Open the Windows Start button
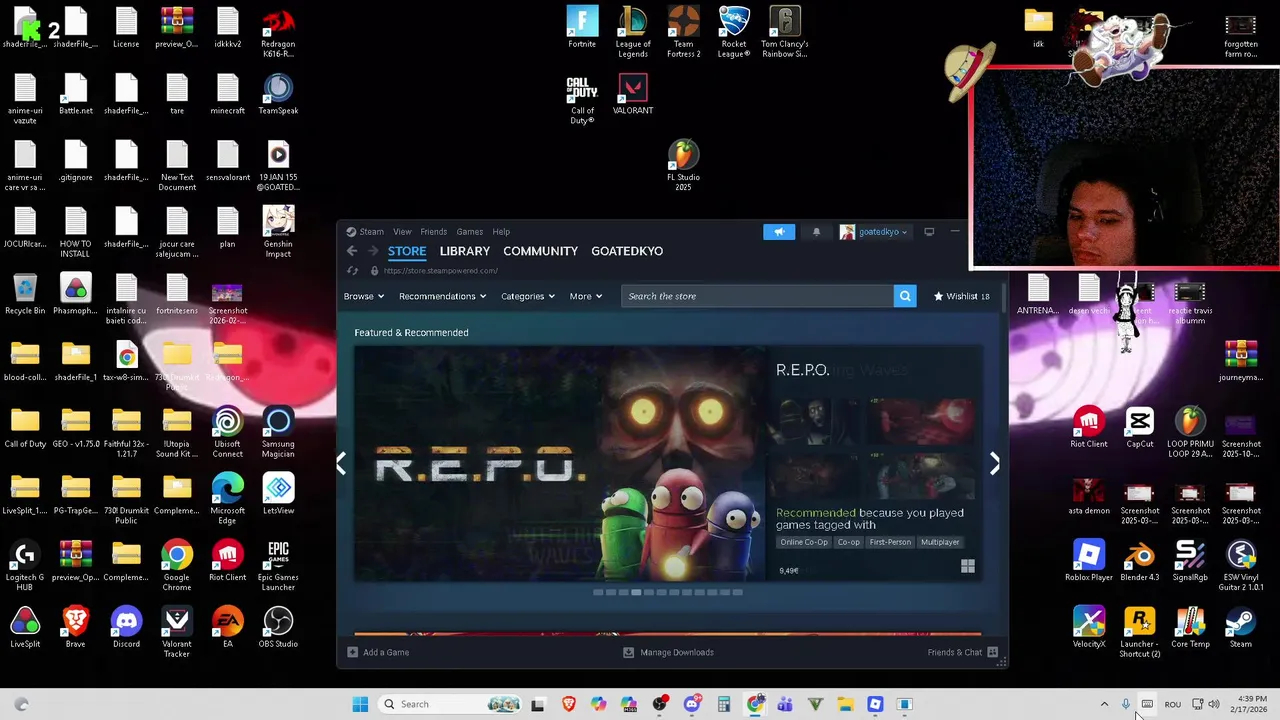The width and height of the screenshot is (1280, 720). 360,704
